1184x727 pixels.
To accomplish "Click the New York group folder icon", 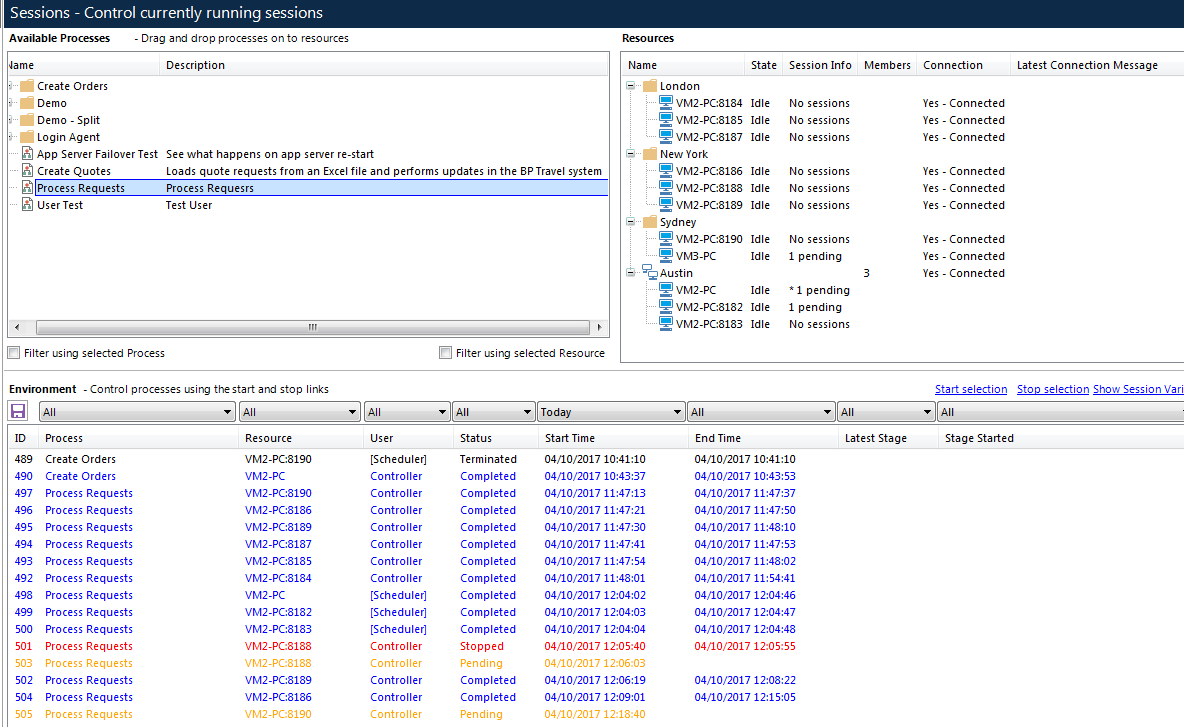I will [650, 153].
